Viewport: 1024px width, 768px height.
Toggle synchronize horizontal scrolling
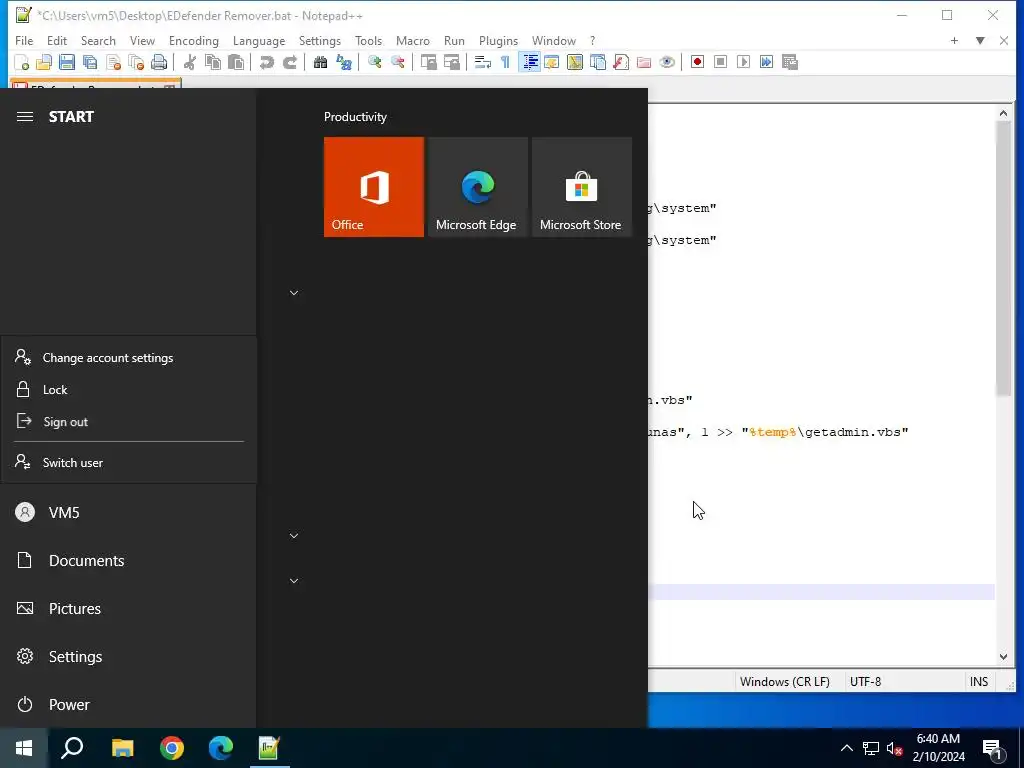point(451,62)
